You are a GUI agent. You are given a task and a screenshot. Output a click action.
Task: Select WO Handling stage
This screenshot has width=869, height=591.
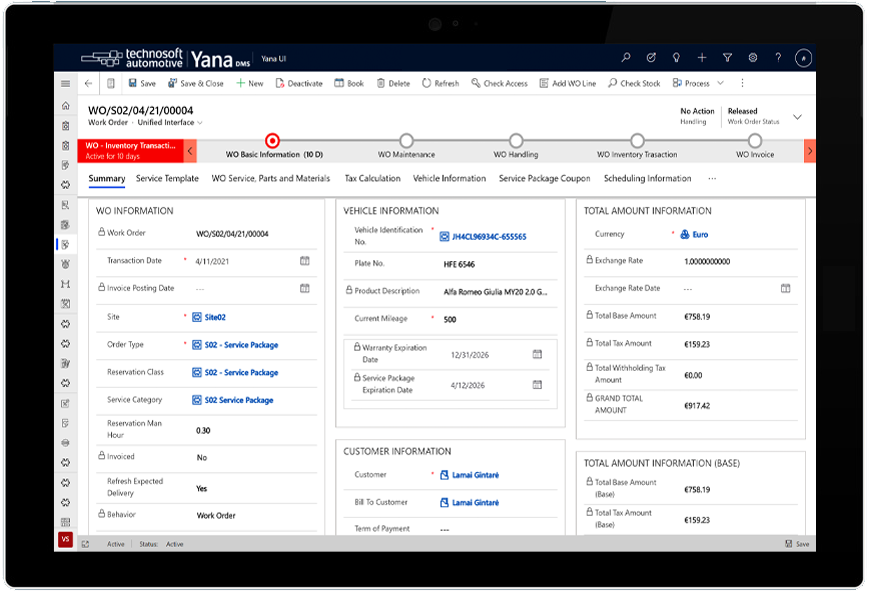pyautogui.click(x=516, y=141)
